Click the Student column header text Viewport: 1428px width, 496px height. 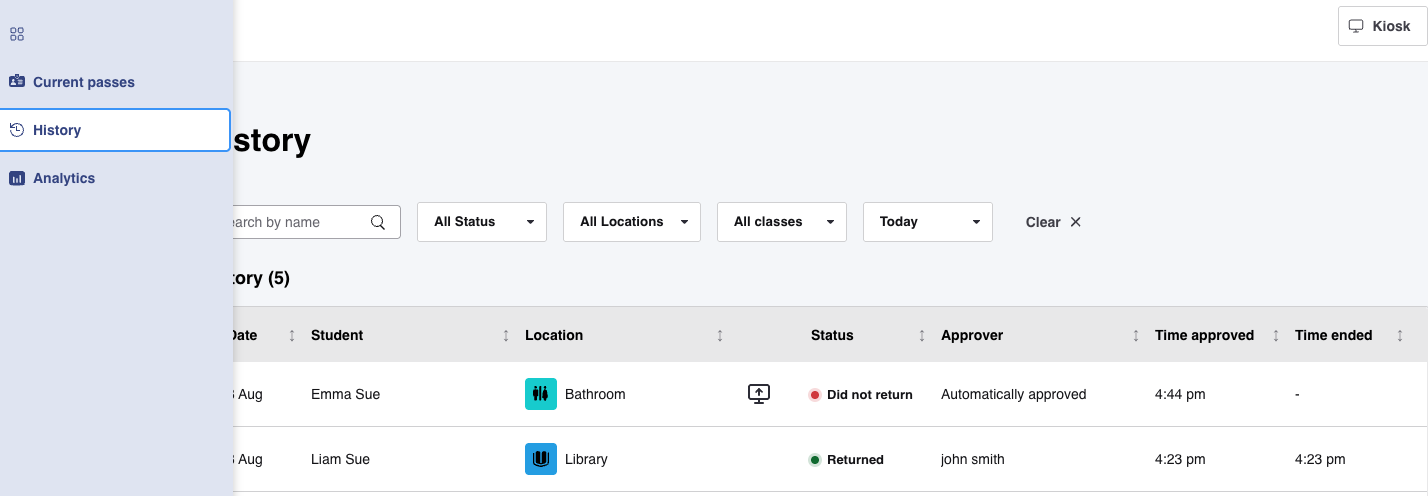click(337, 335)
